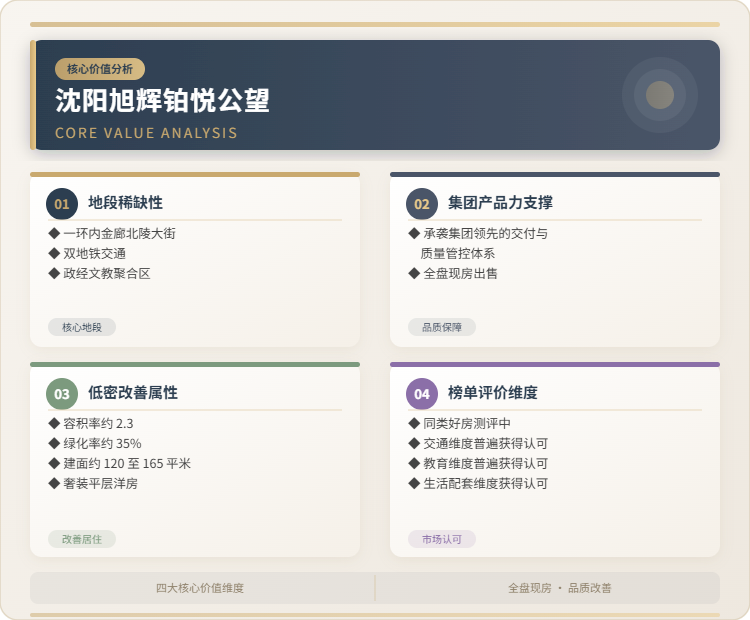Click the 01 number badge
Image resolution: width=750 pixels, height=620 pixels.
[x=62, y=204]
